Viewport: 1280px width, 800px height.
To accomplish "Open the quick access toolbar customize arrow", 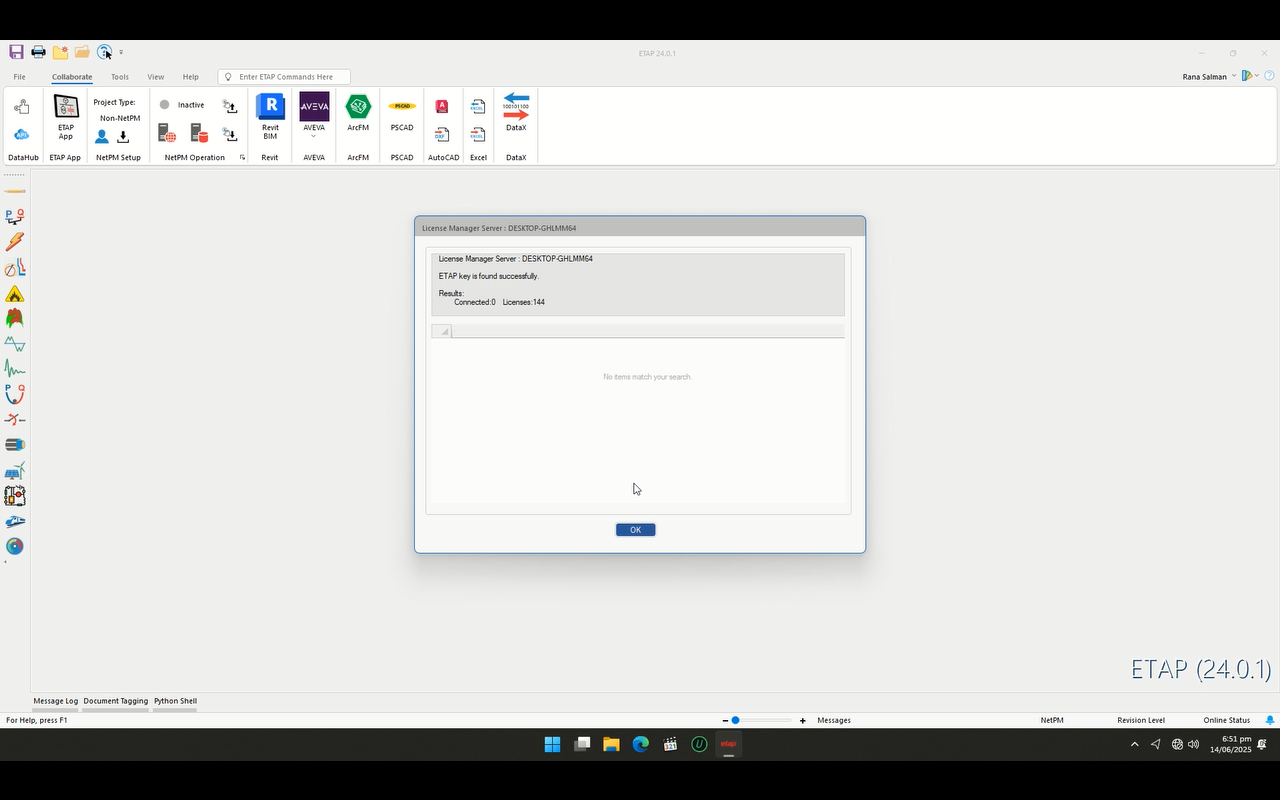I will click(121, 52).
